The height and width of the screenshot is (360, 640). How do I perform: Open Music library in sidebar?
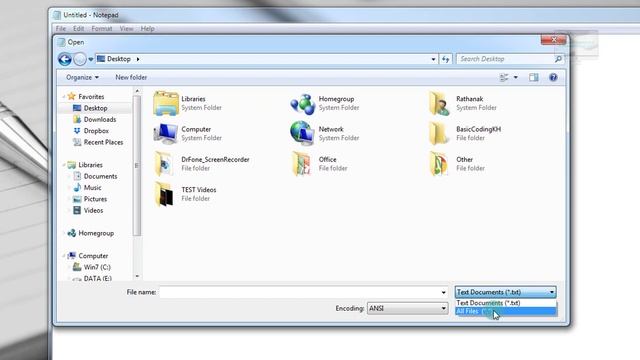click(x=87, y=188)
